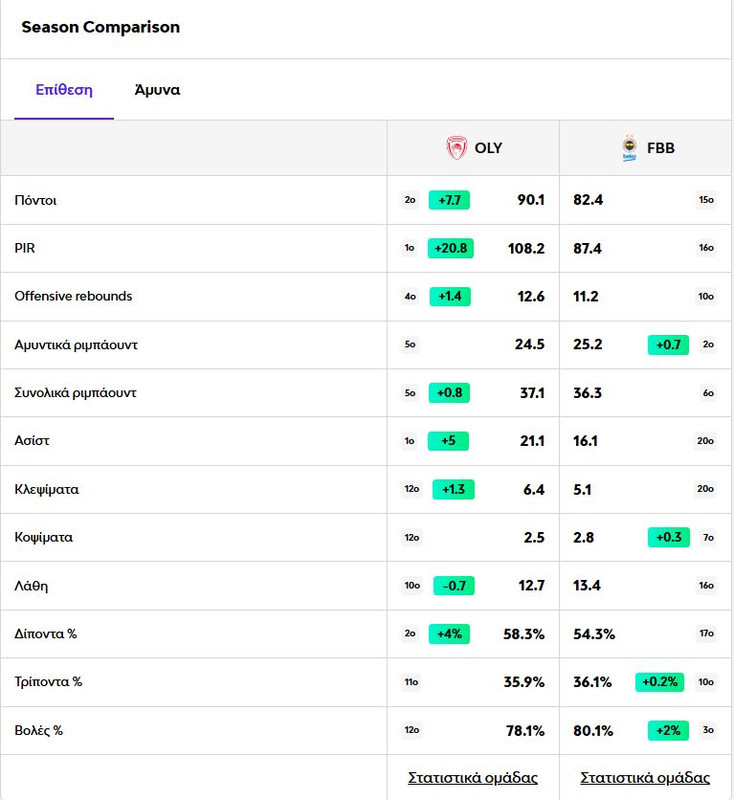Select the Πόντοι row label
The image size is (734, 800).
point(35,200)
